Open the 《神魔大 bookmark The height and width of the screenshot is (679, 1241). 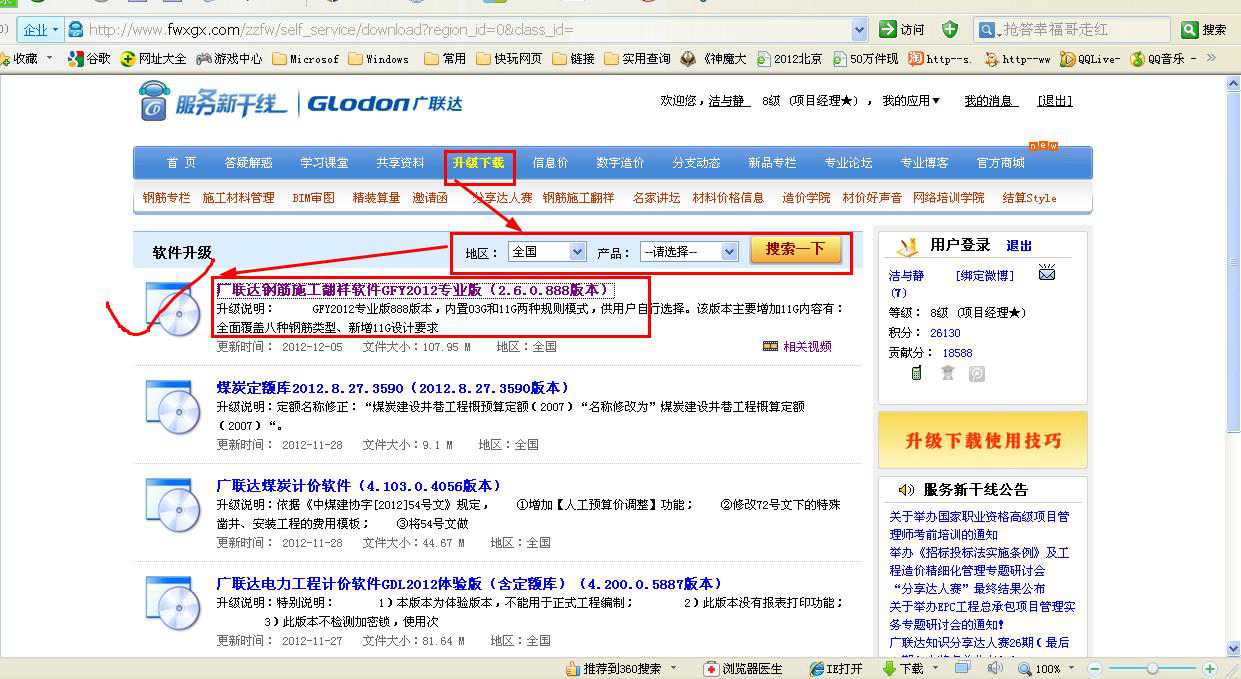713,59
